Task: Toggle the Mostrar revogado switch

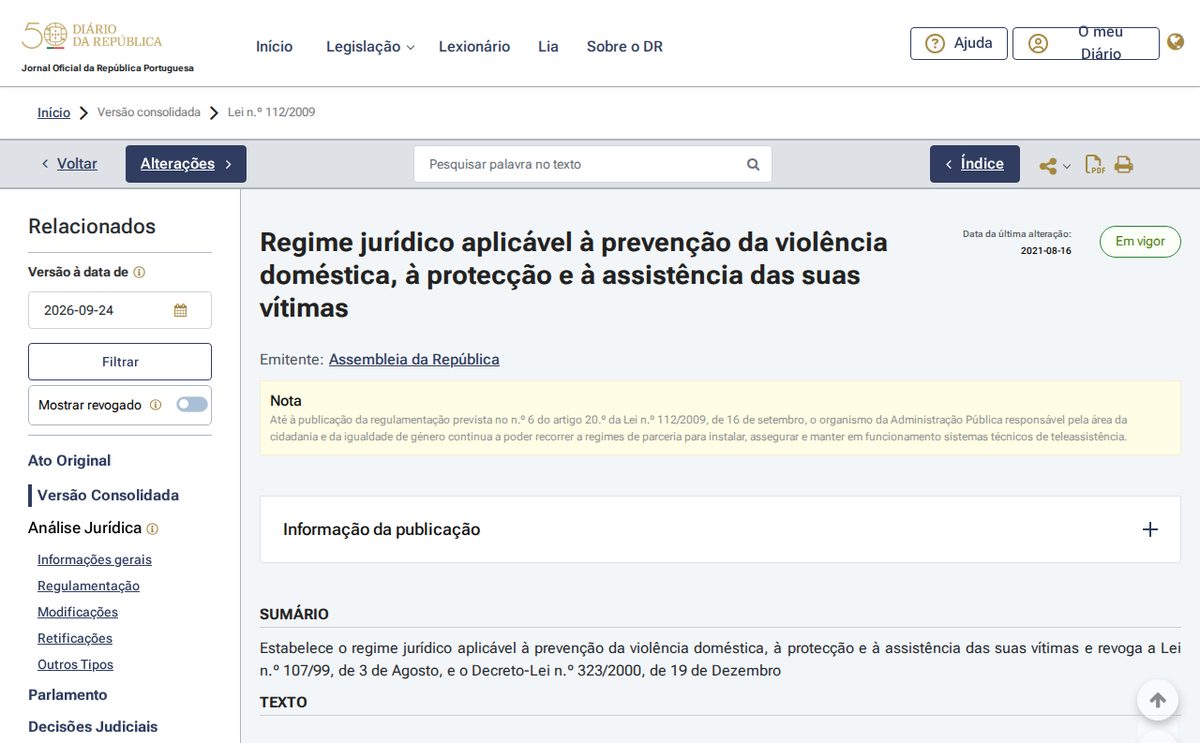Action: 192,405
